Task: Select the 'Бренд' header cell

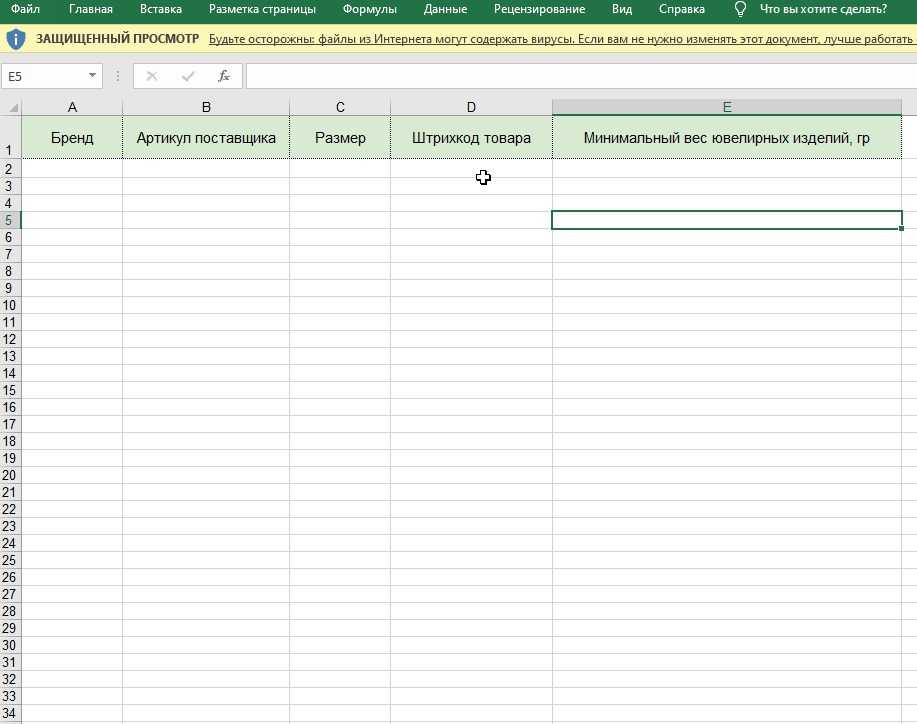Action: [72, 138]
